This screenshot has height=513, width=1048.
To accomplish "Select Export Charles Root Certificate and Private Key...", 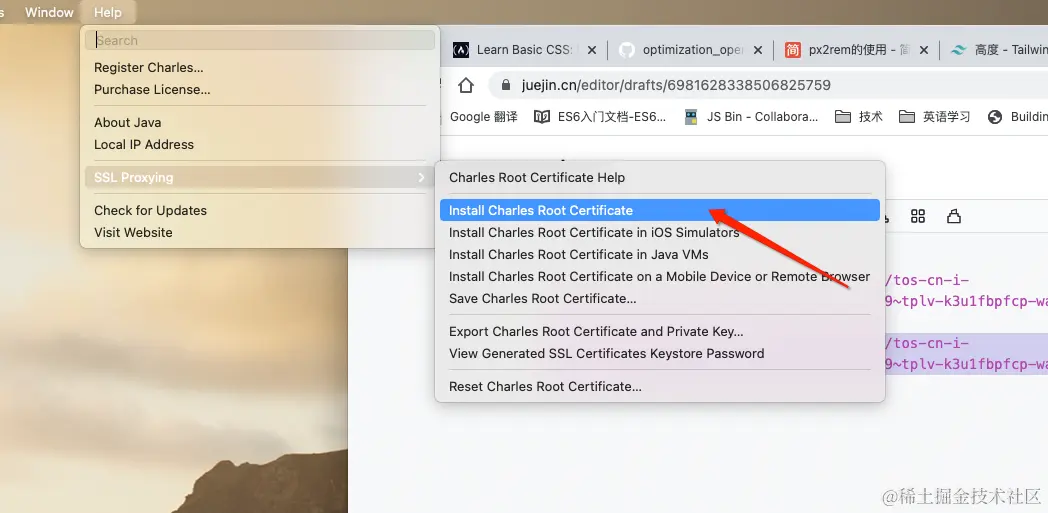I will tap(596, 331).
